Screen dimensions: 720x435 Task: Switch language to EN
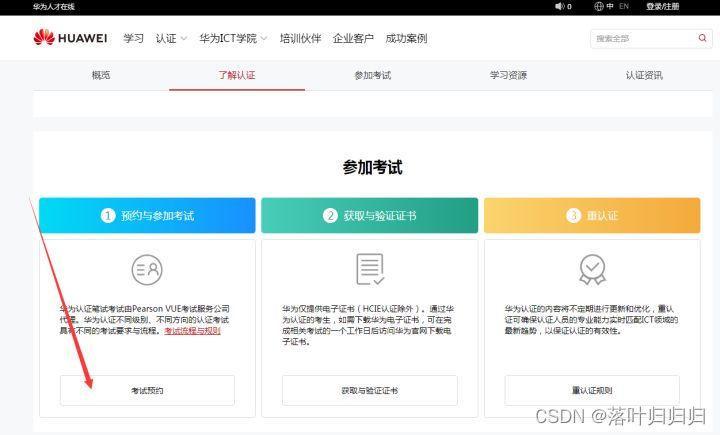click(624, 6)
